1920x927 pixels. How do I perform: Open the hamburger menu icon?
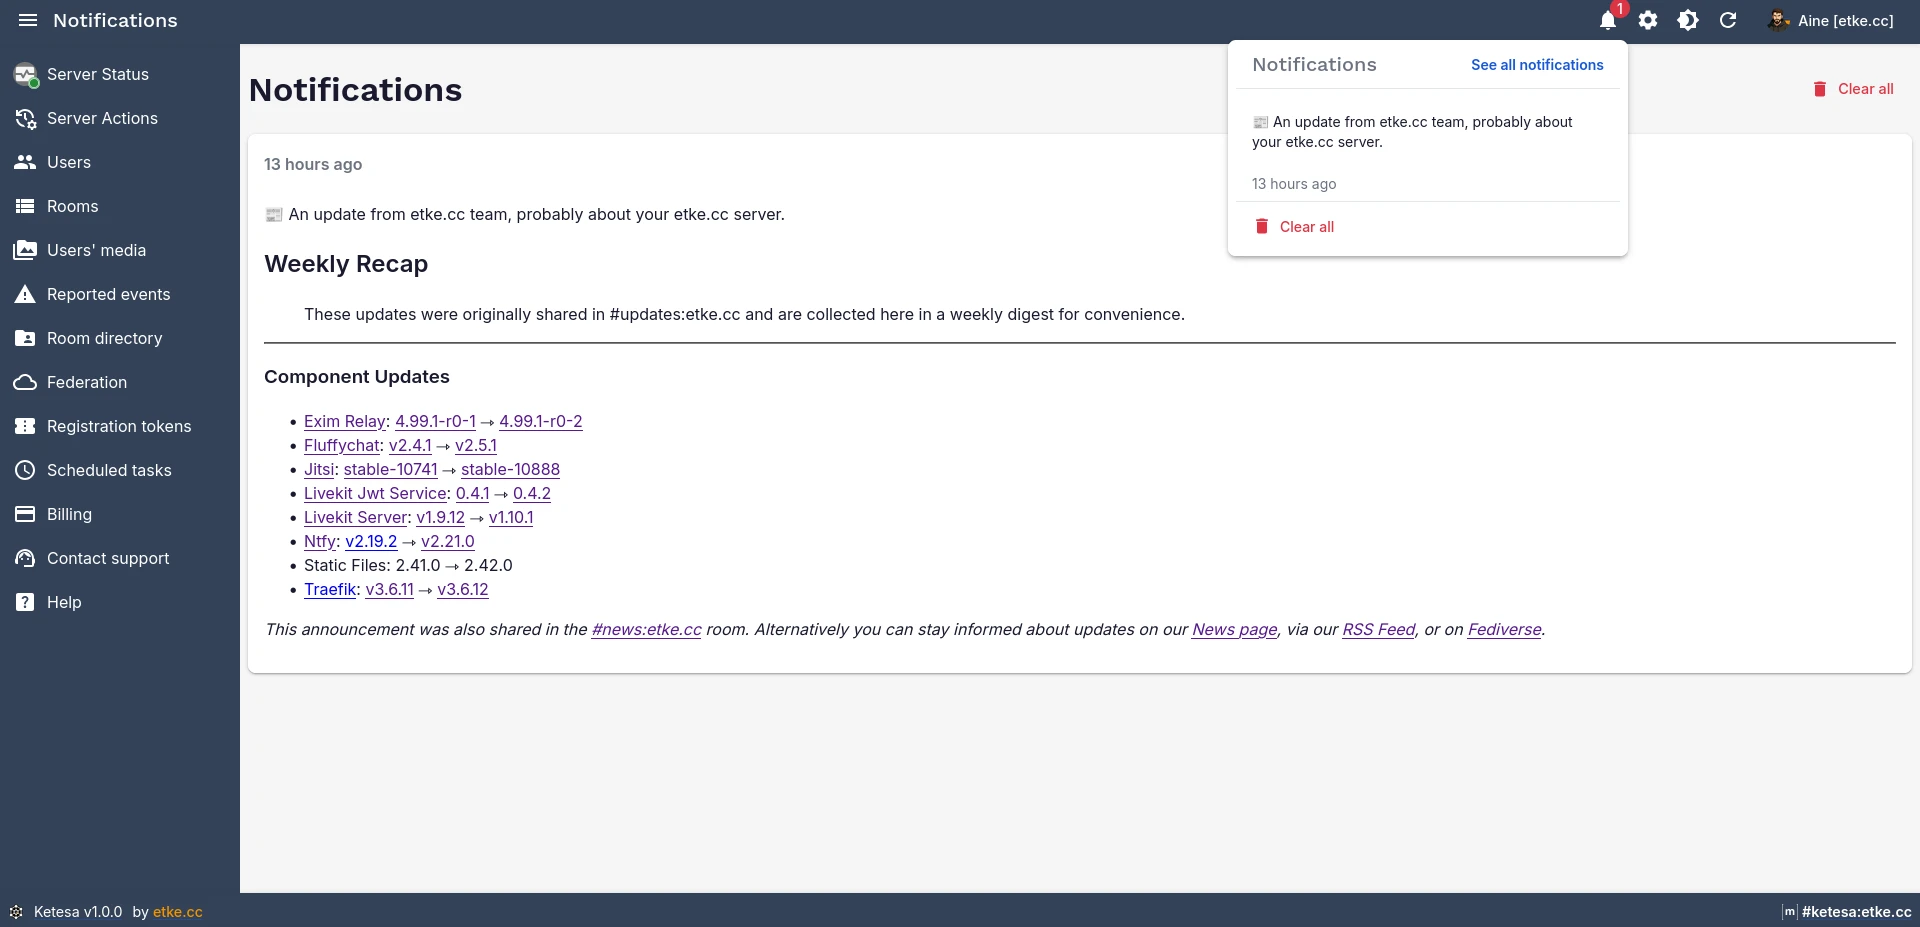28,20
